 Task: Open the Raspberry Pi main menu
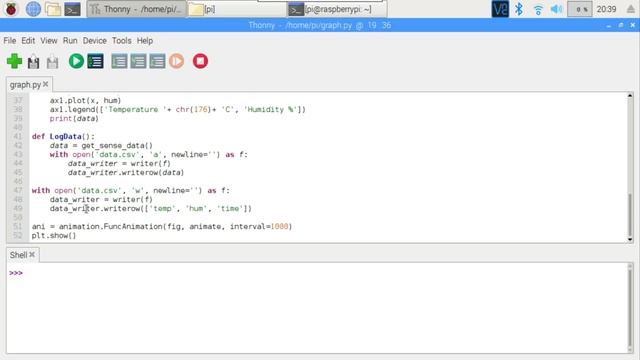tap(11, 9)
